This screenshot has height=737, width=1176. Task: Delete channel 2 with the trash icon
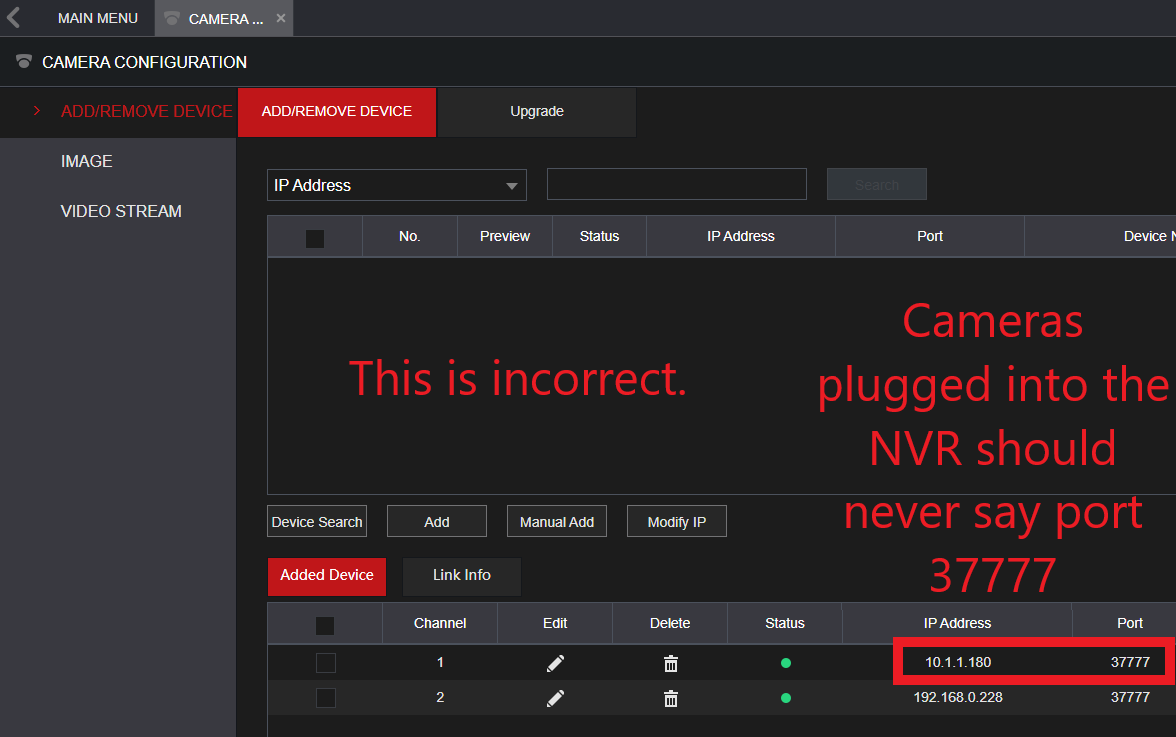pos(670,699)
